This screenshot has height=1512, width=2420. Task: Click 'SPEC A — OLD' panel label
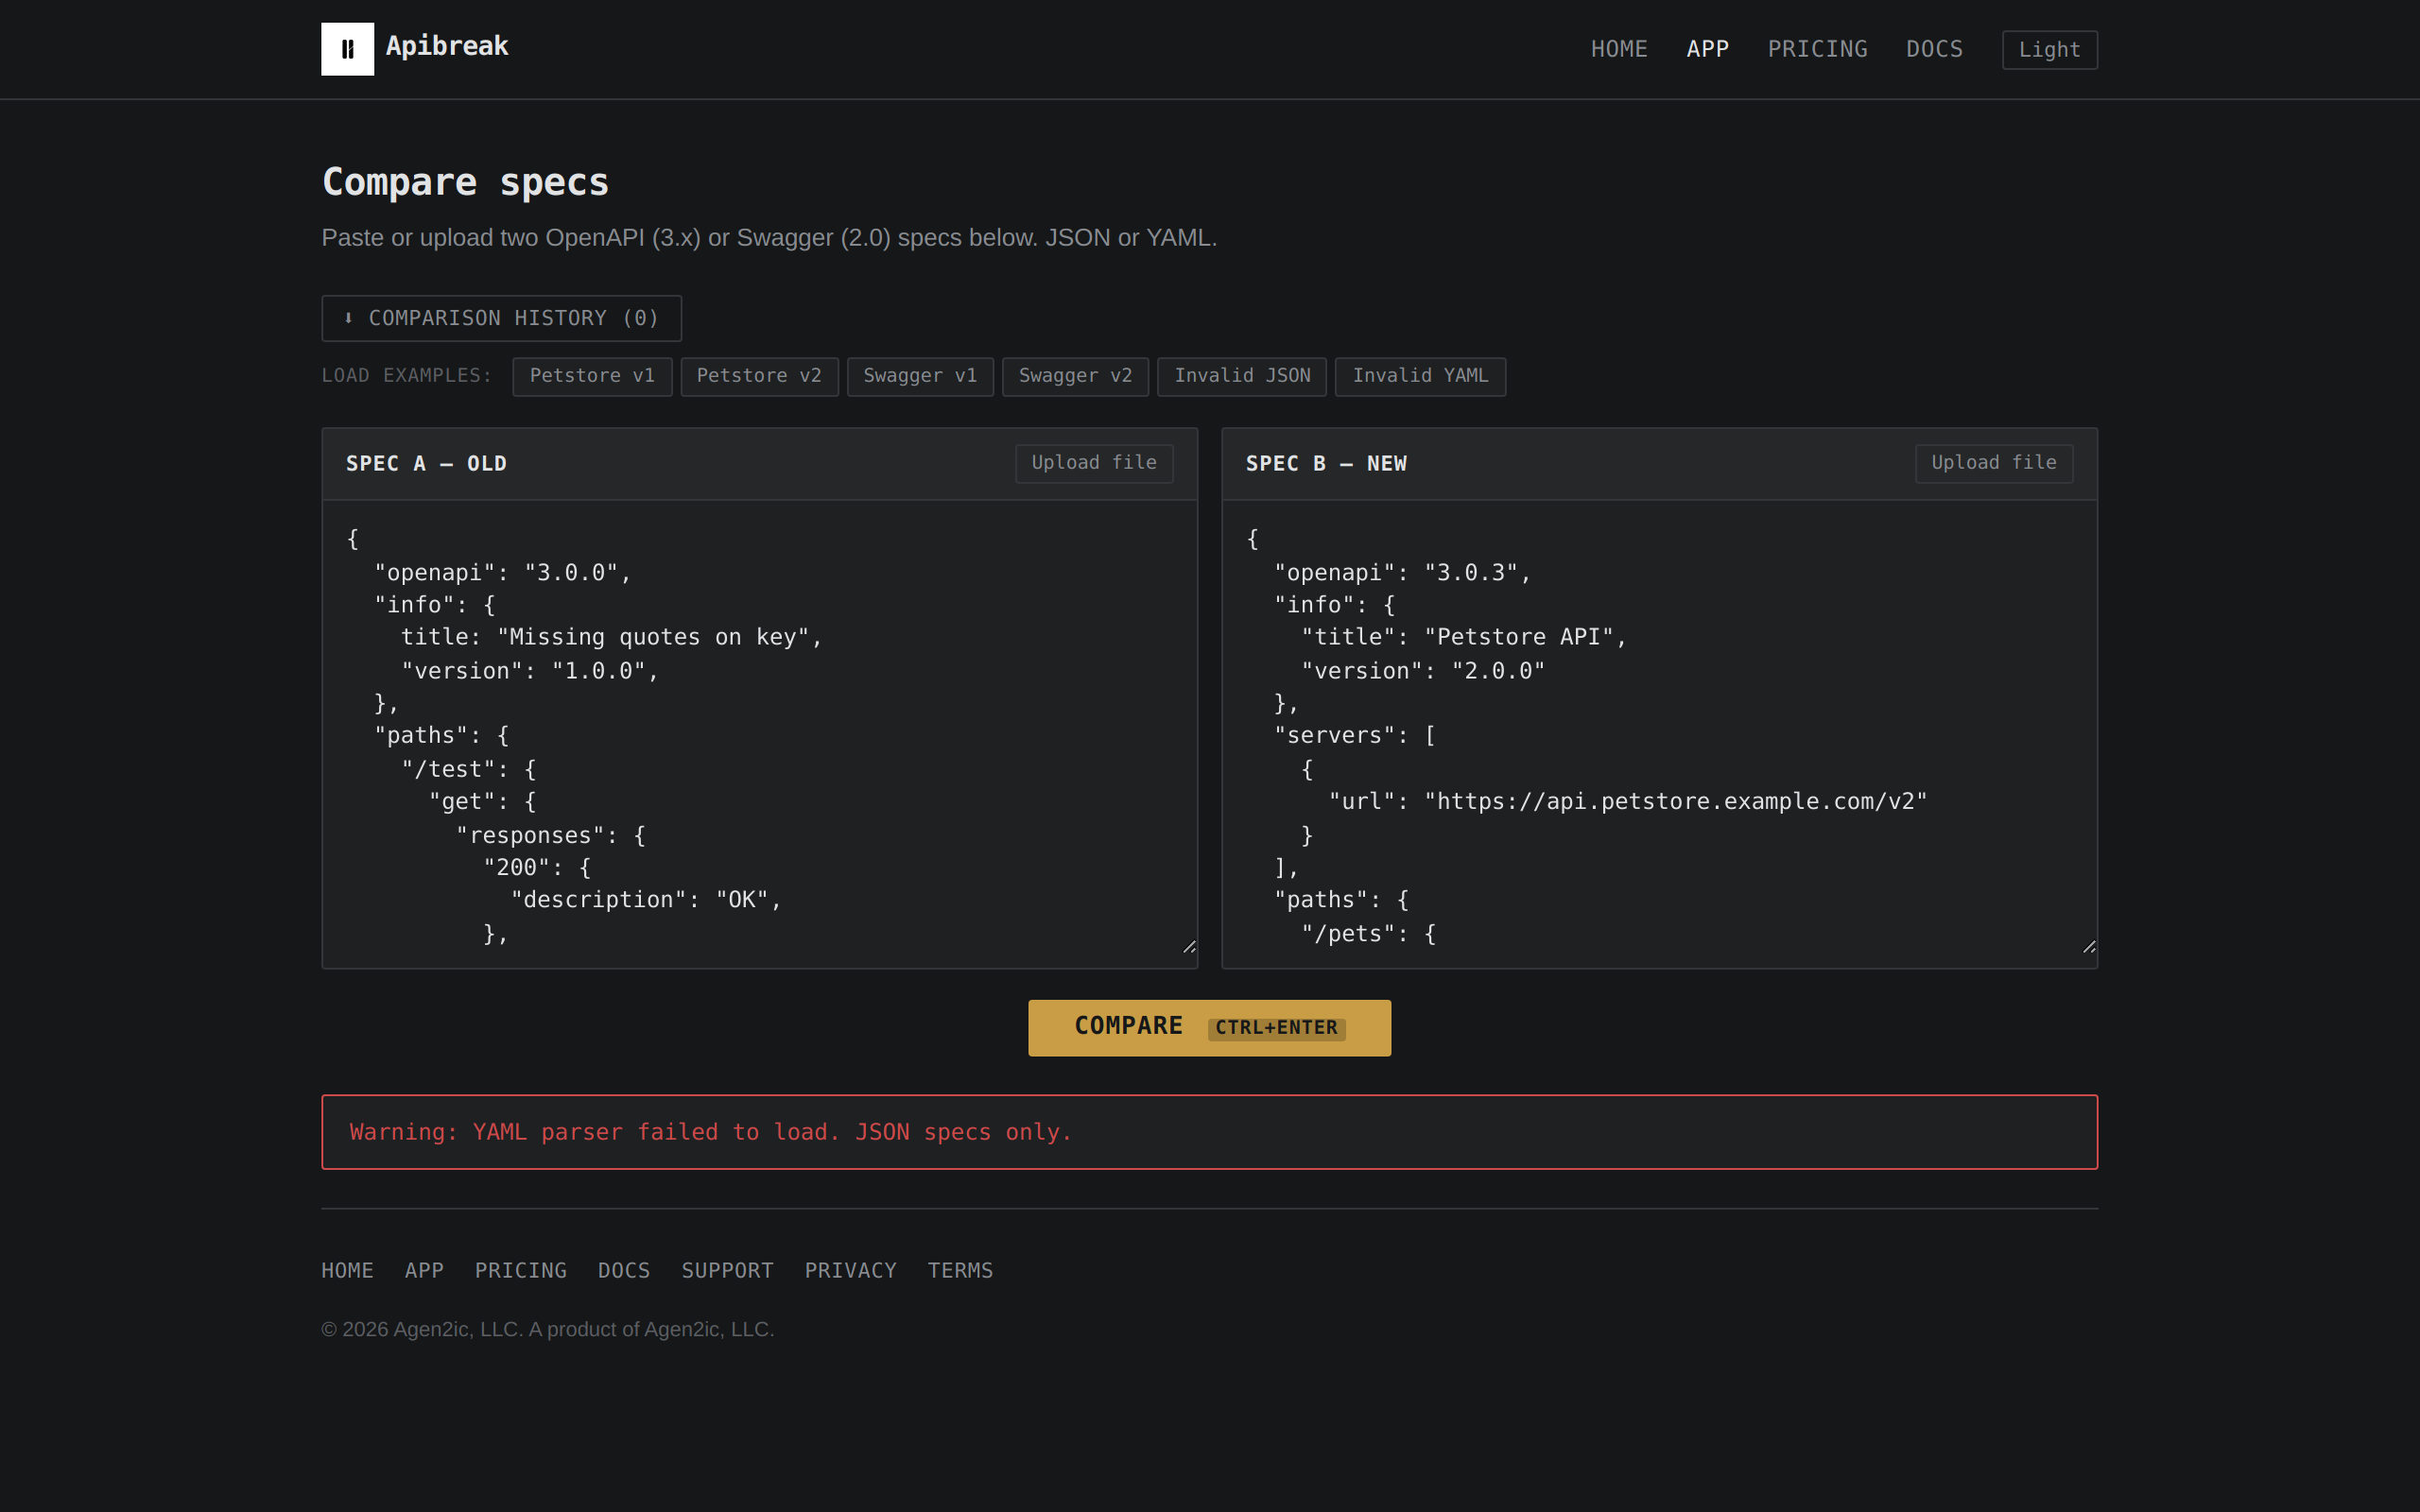[426, 464]
